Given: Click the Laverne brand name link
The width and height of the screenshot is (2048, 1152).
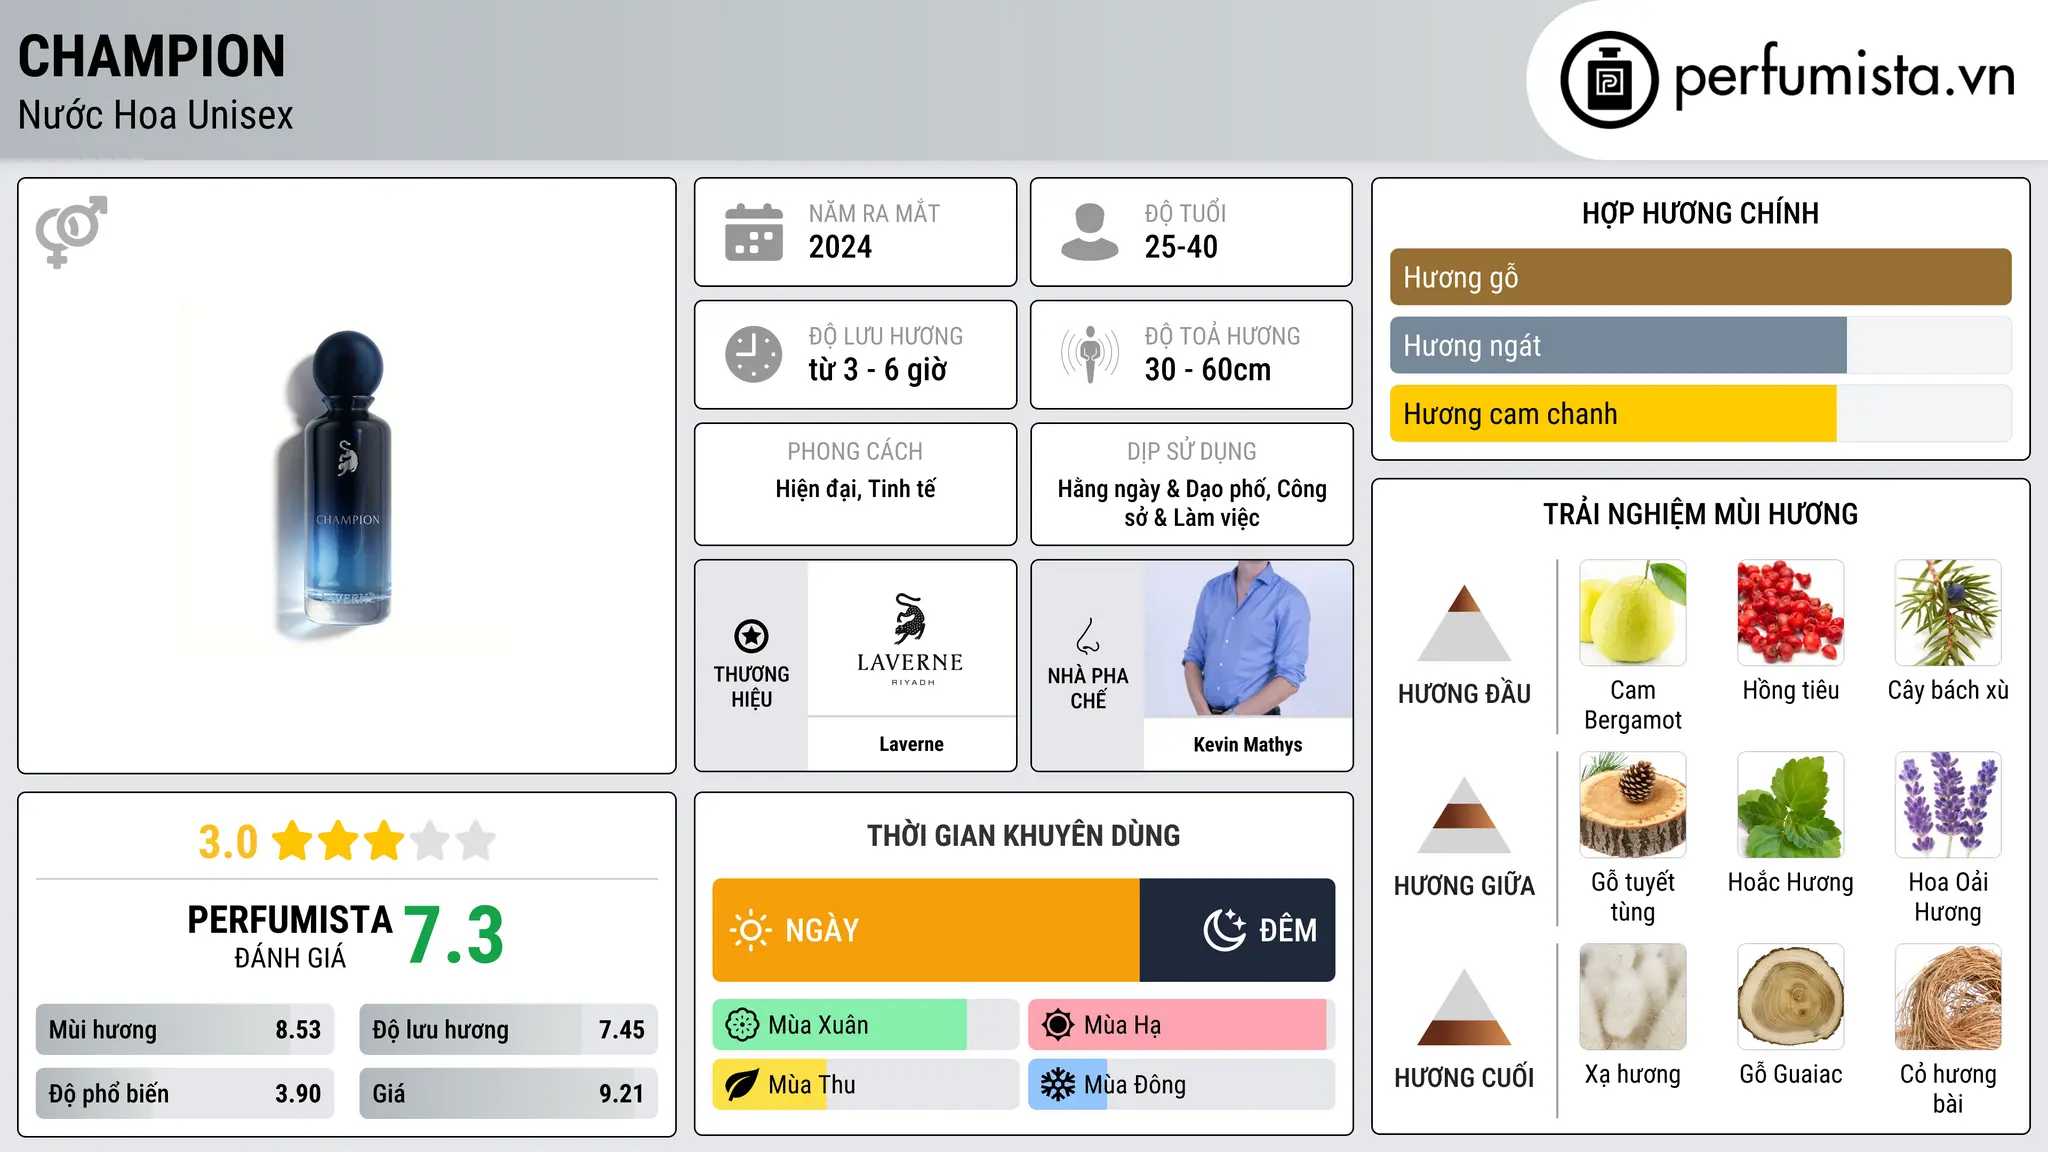Looking at the screenshot, I should click(x=911, y=744).
